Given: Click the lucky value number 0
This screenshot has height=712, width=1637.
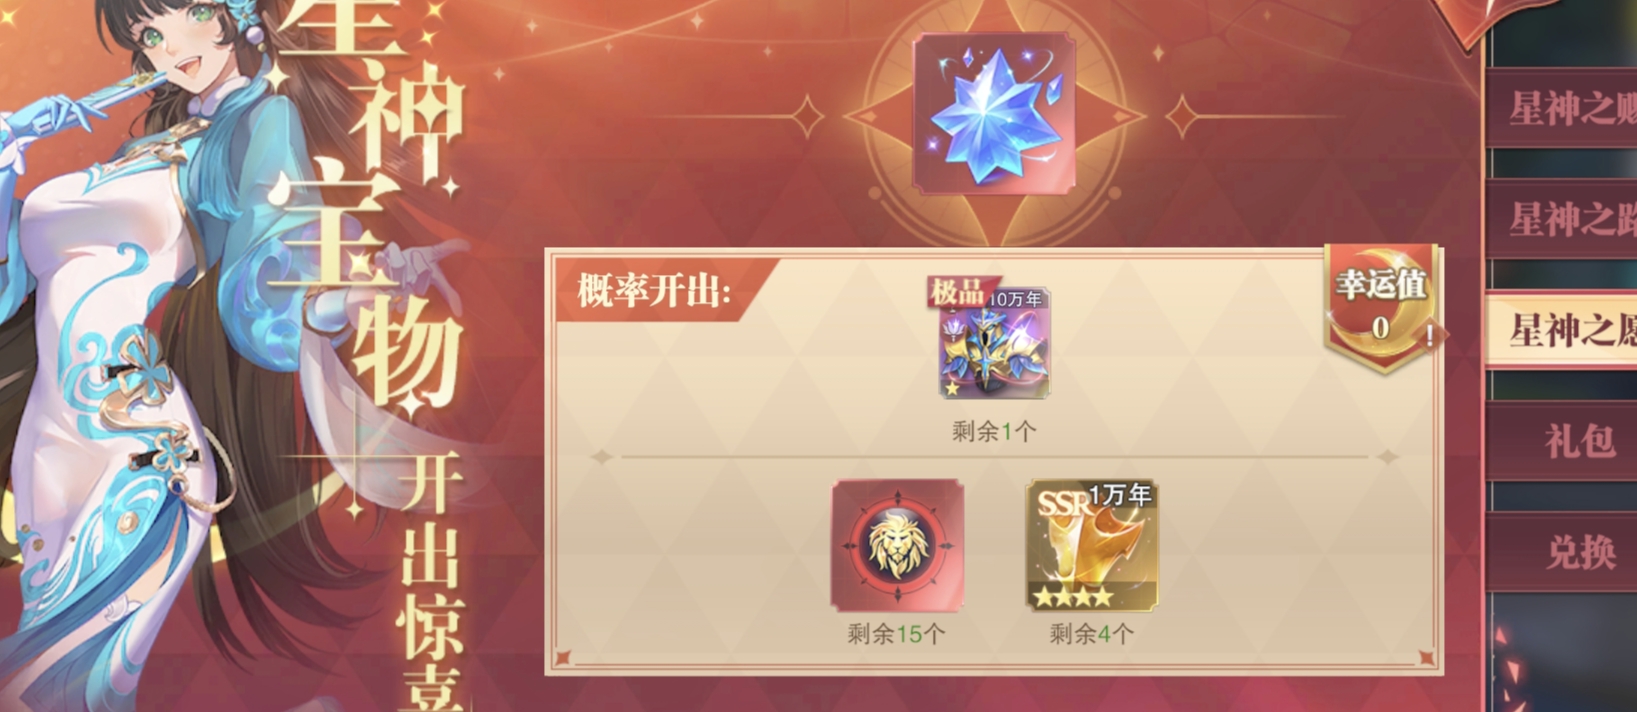Looking at the screenshot, I should [x=1380, y=327].
